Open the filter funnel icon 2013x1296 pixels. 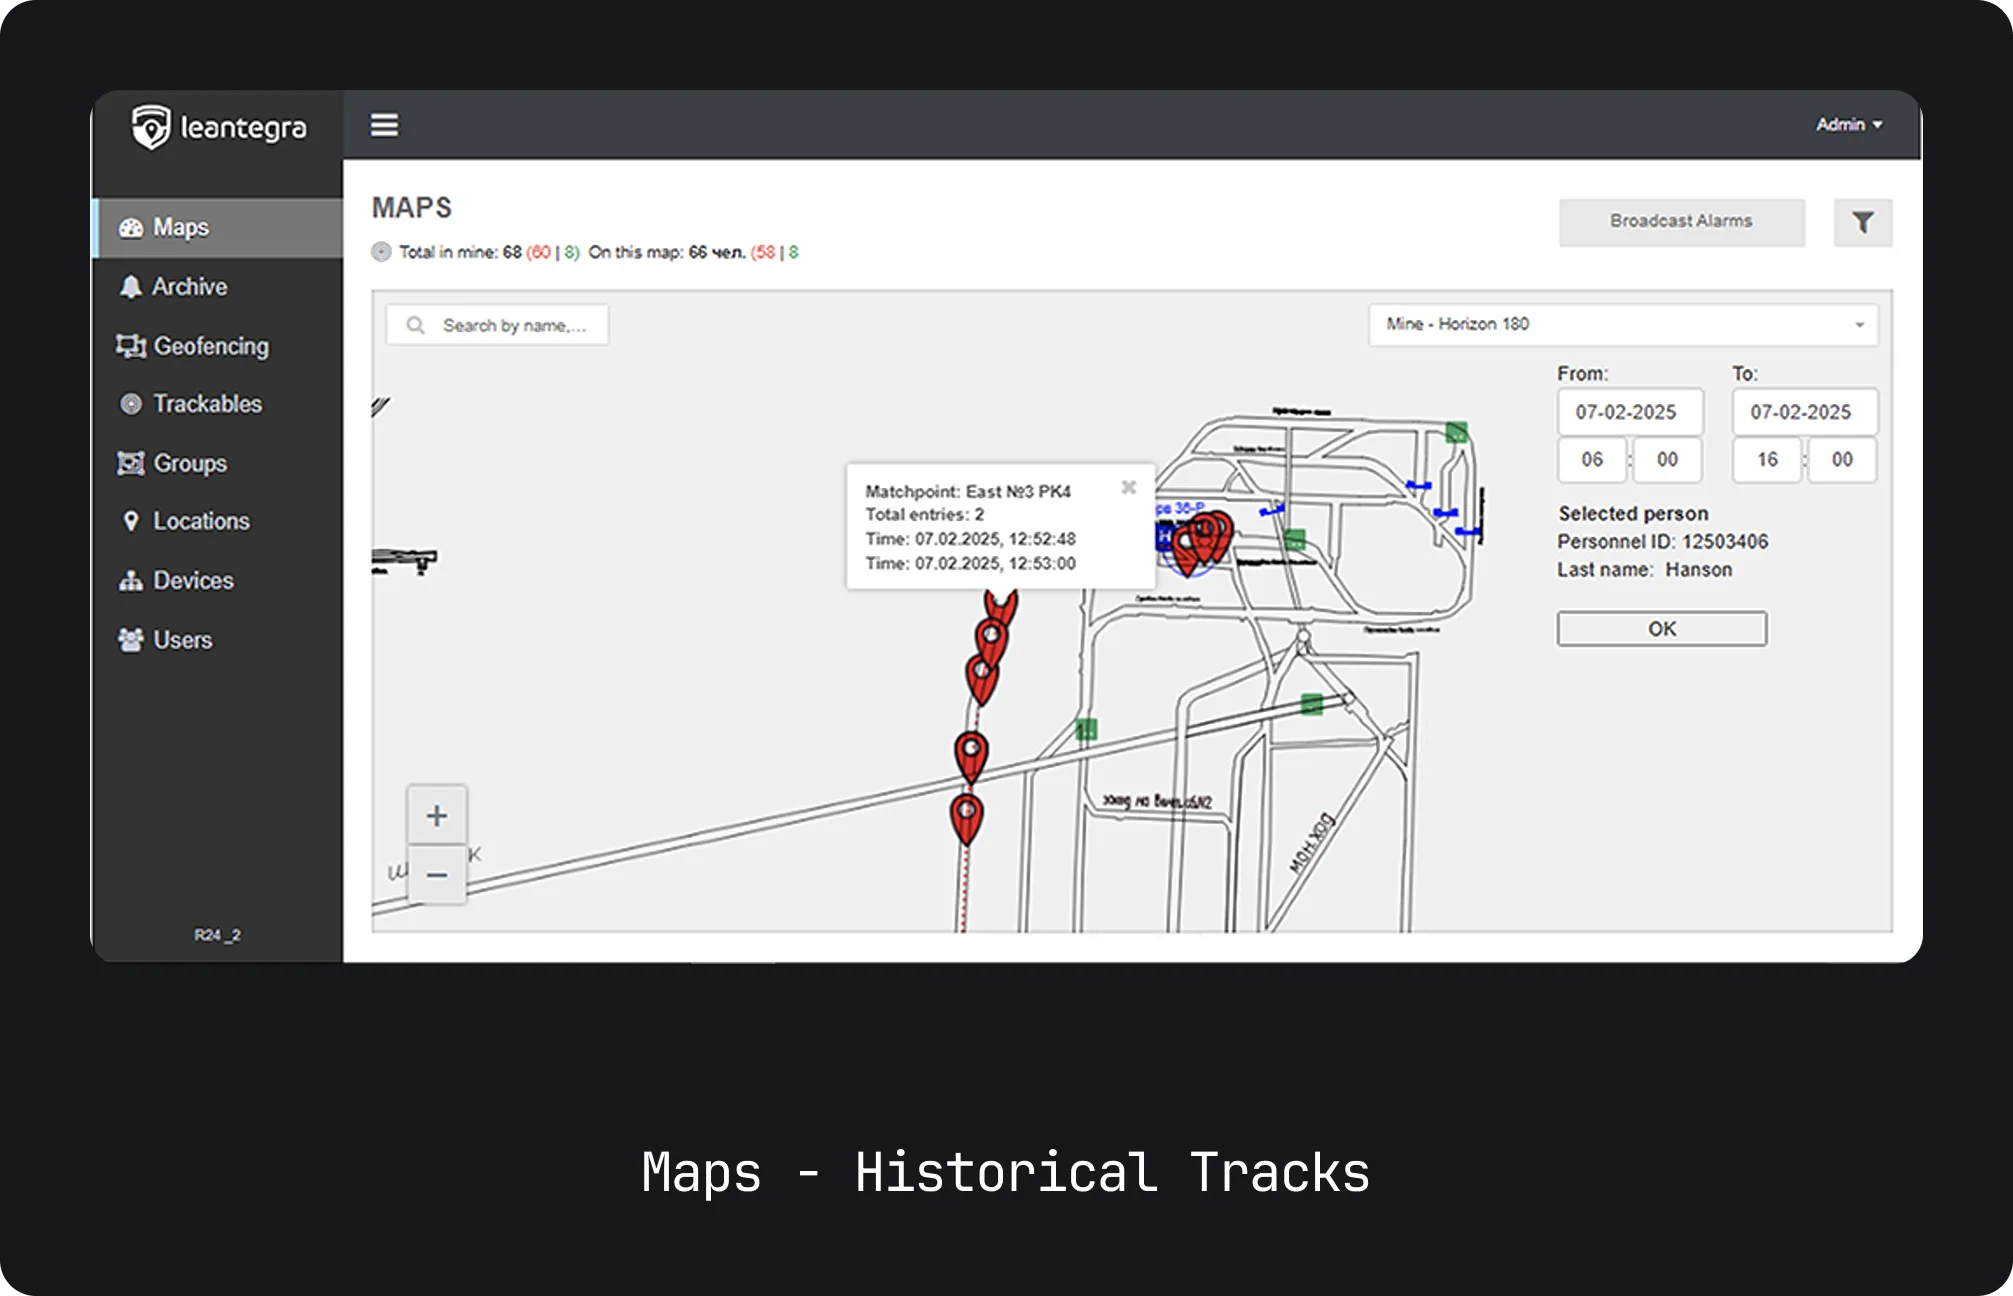coord(1862,222)
